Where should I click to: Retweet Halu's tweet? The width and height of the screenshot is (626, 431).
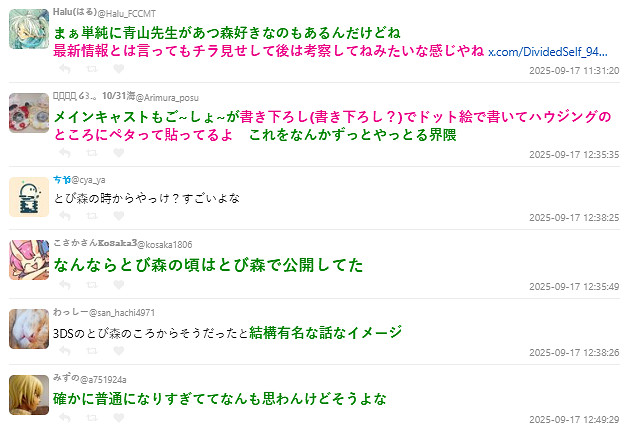coord(92,69)
